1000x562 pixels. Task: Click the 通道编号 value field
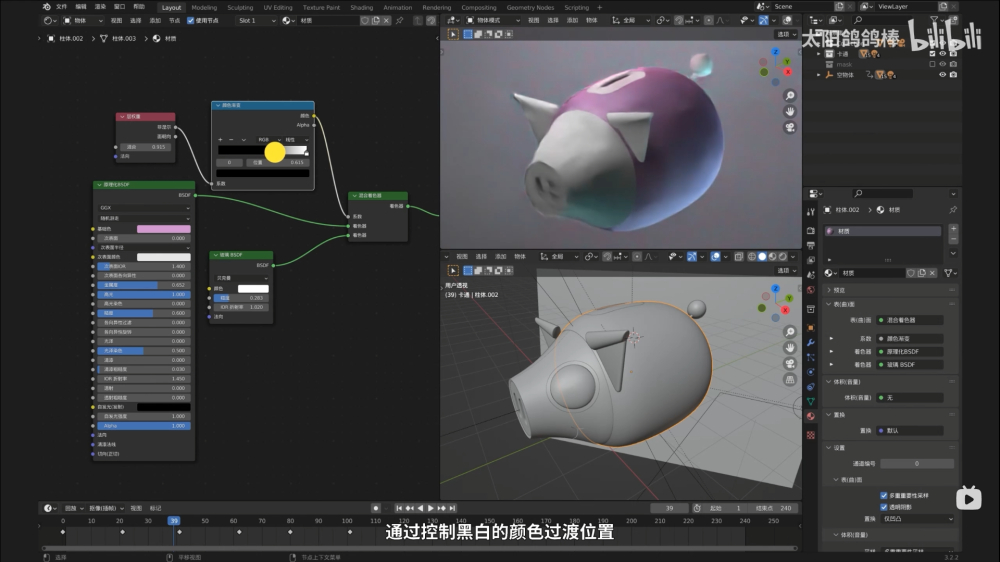click(x=917, y=464)
